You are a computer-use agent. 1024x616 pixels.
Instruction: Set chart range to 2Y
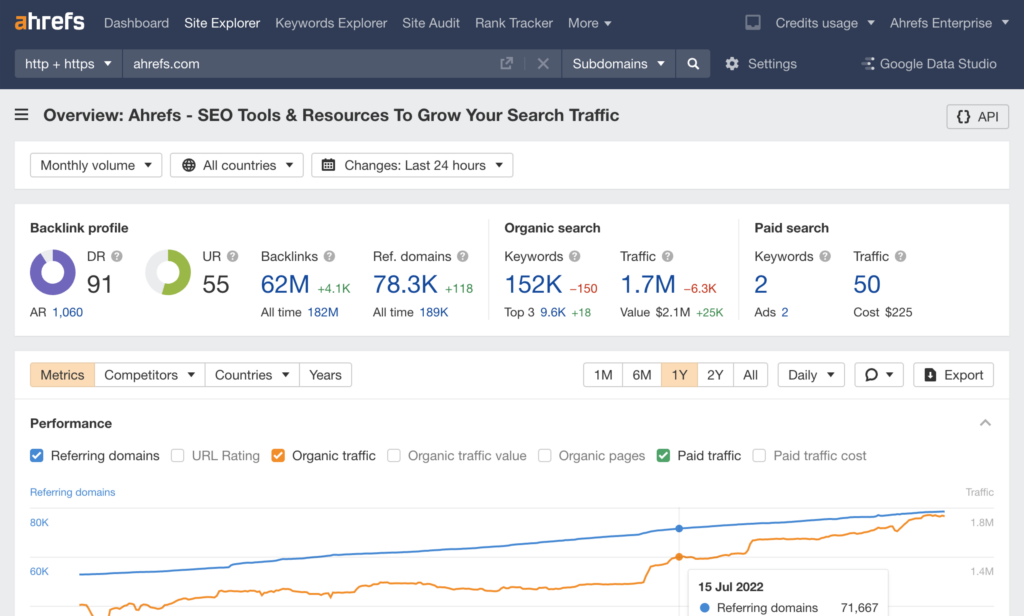pos(715,375)
